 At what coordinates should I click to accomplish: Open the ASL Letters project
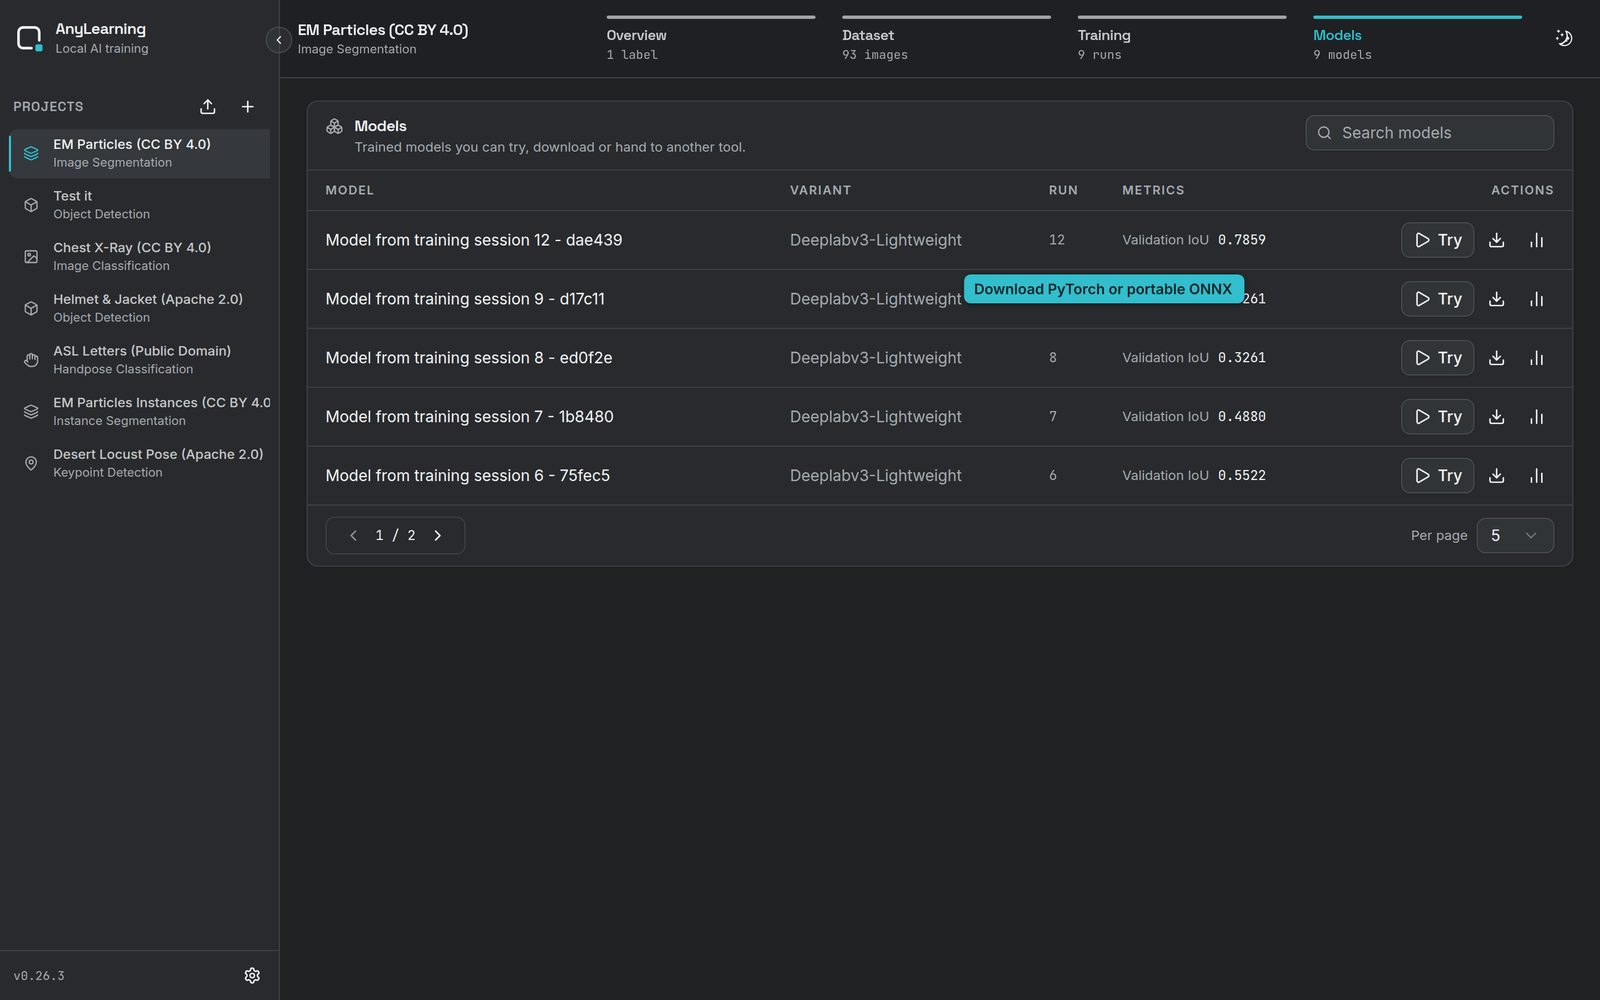point(140,360)
